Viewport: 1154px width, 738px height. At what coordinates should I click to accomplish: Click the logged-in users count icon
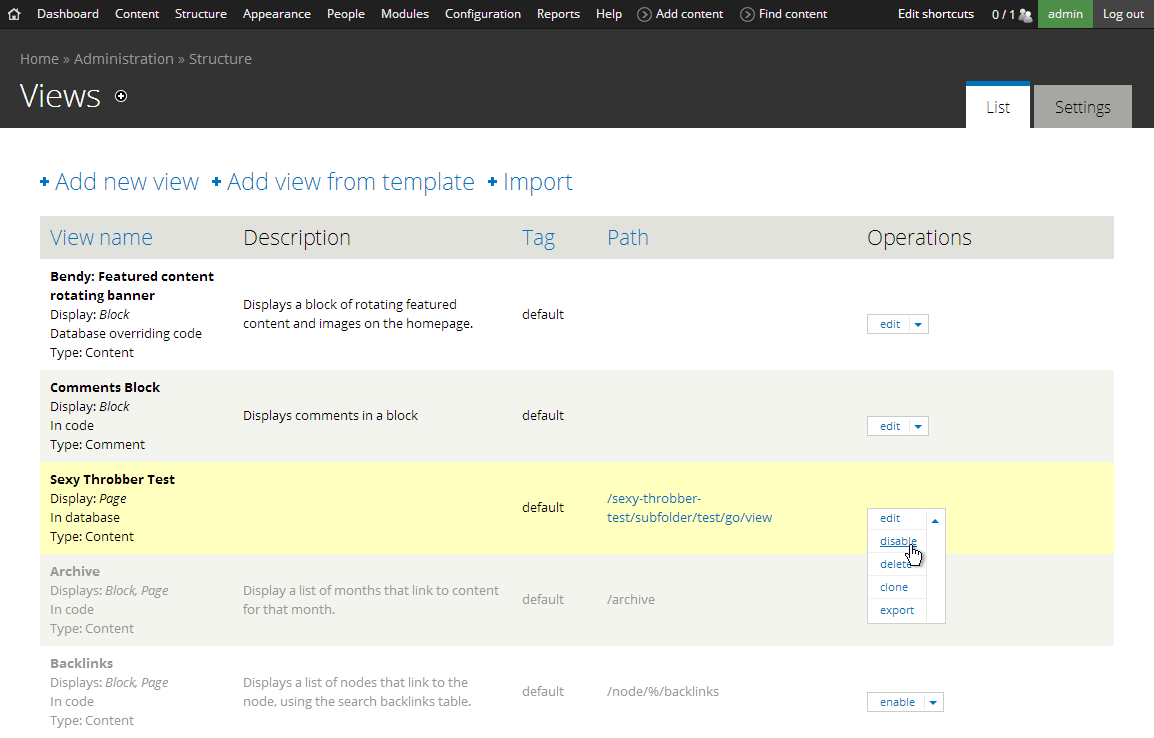(1024, 15)
